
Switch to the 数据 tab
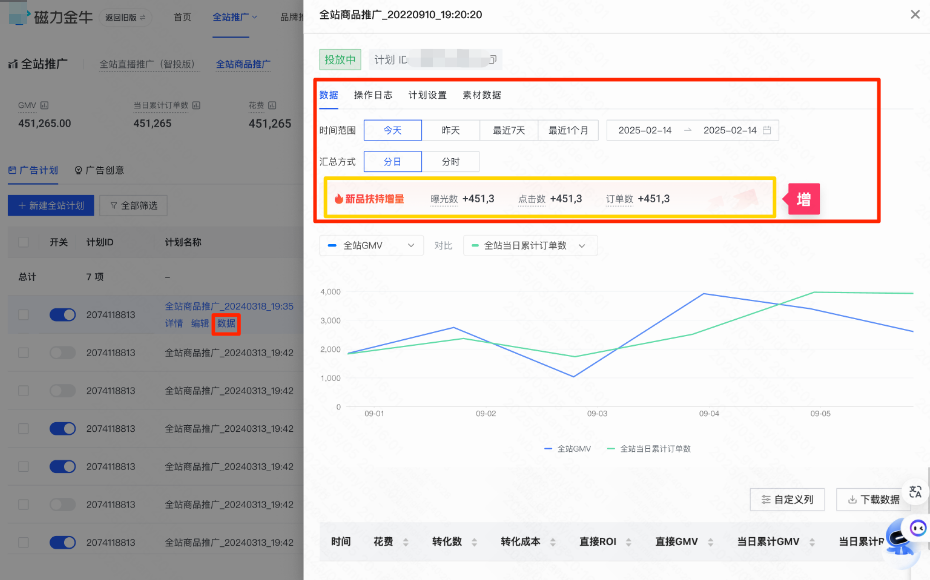329,95
